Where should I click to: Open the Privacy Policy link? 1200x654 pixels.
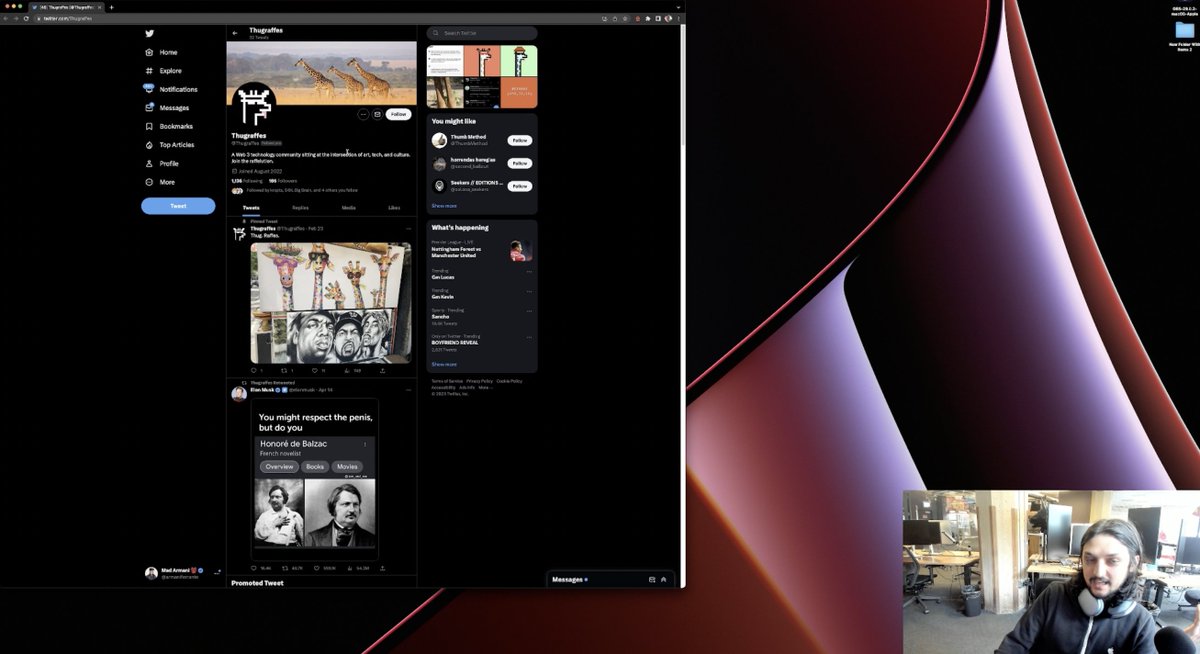479,381
